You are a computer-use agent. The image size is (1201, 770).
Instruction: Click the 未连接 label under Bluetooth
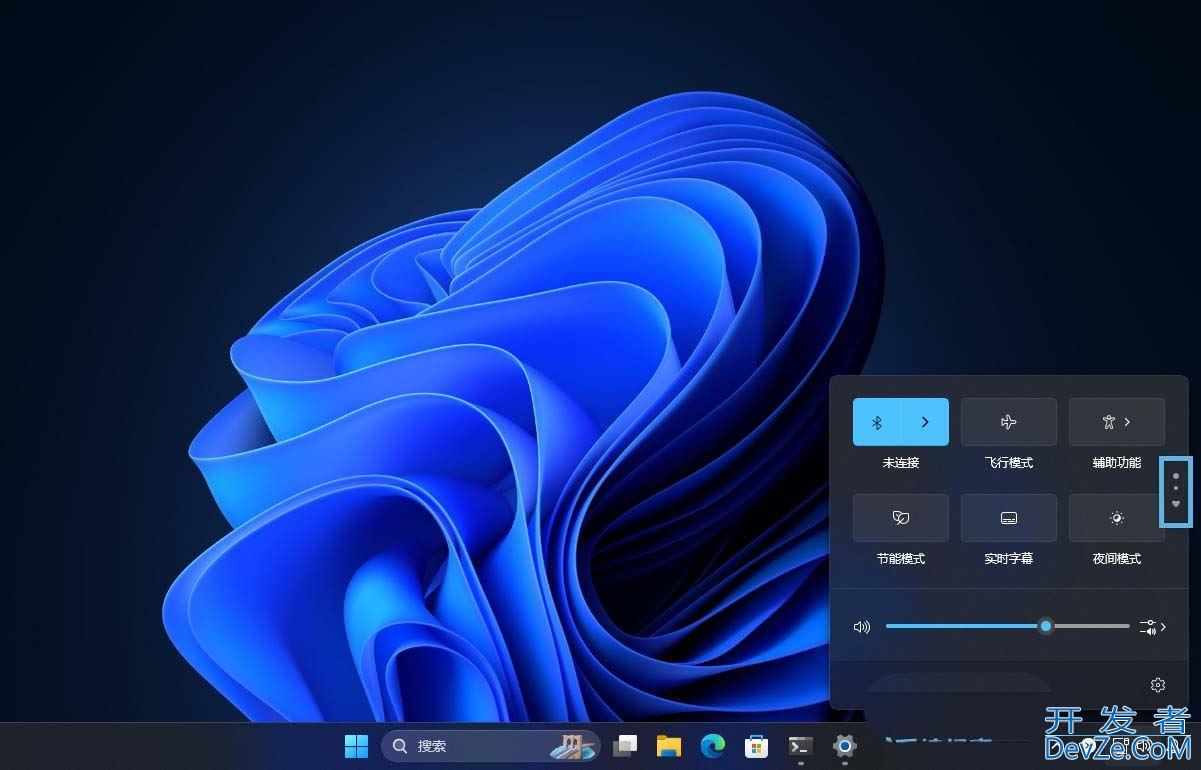[900, 463]
